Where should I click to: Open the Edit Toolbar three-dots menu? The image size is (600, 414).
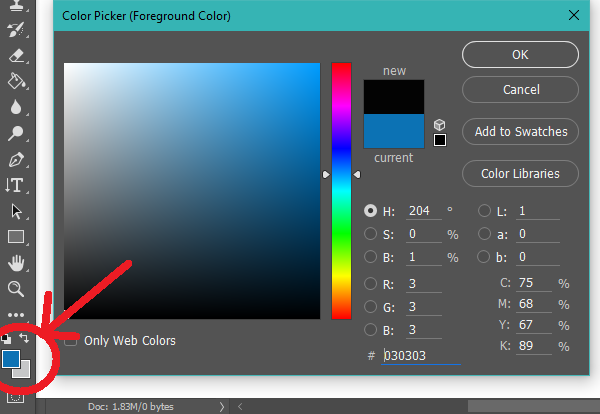click(x=16, y=315)
